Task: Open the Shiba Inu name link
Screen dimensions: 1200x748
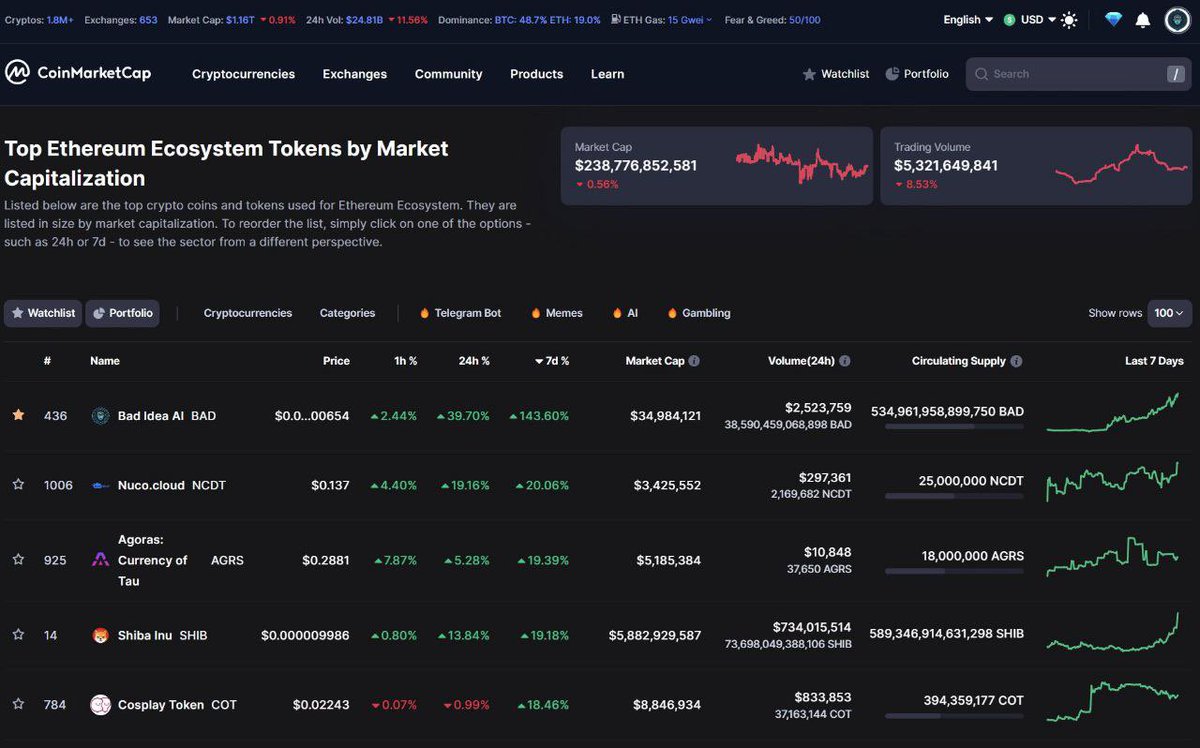Action: click(x=145, y=635)
